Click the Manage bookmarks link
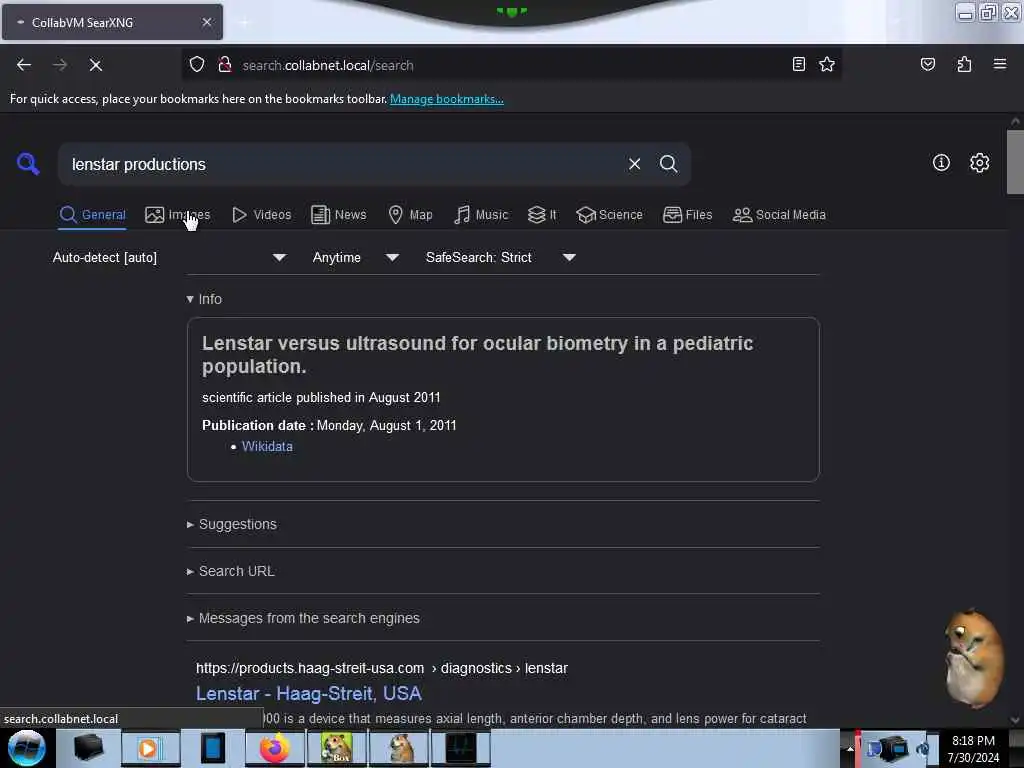 click(x=447, y=99)
